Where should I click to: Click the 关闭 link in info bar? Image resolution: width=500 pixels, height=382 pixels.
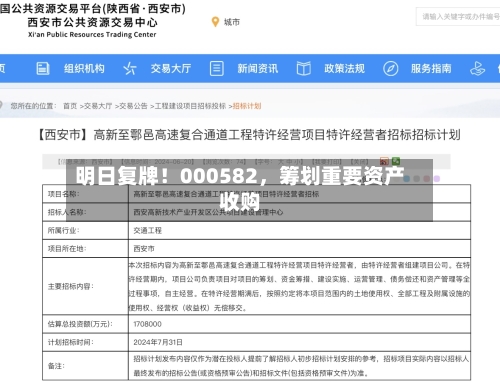coord(359,162)
